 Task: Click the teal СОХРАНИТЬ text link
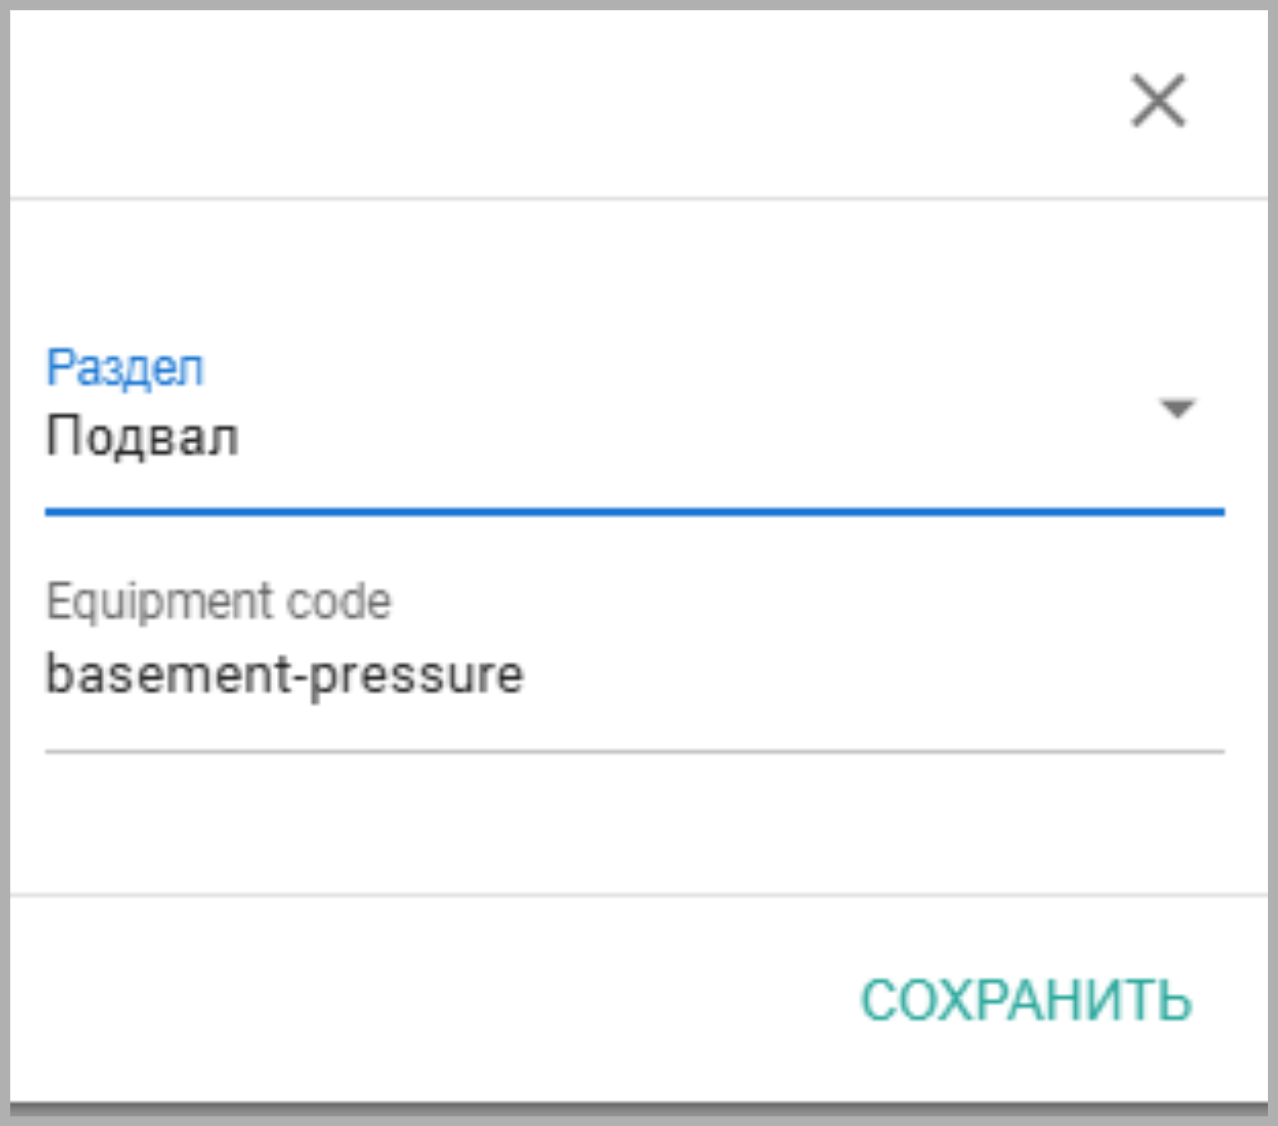pos(1026,999)
